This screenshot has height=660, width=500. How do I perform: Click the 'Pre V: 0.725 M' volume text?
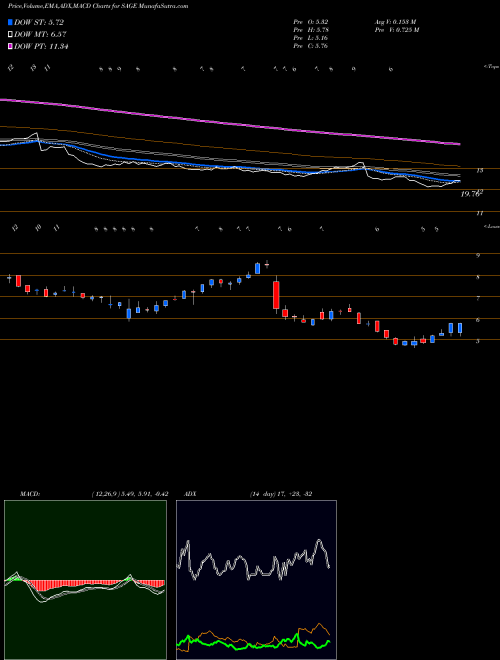(397, 29)
